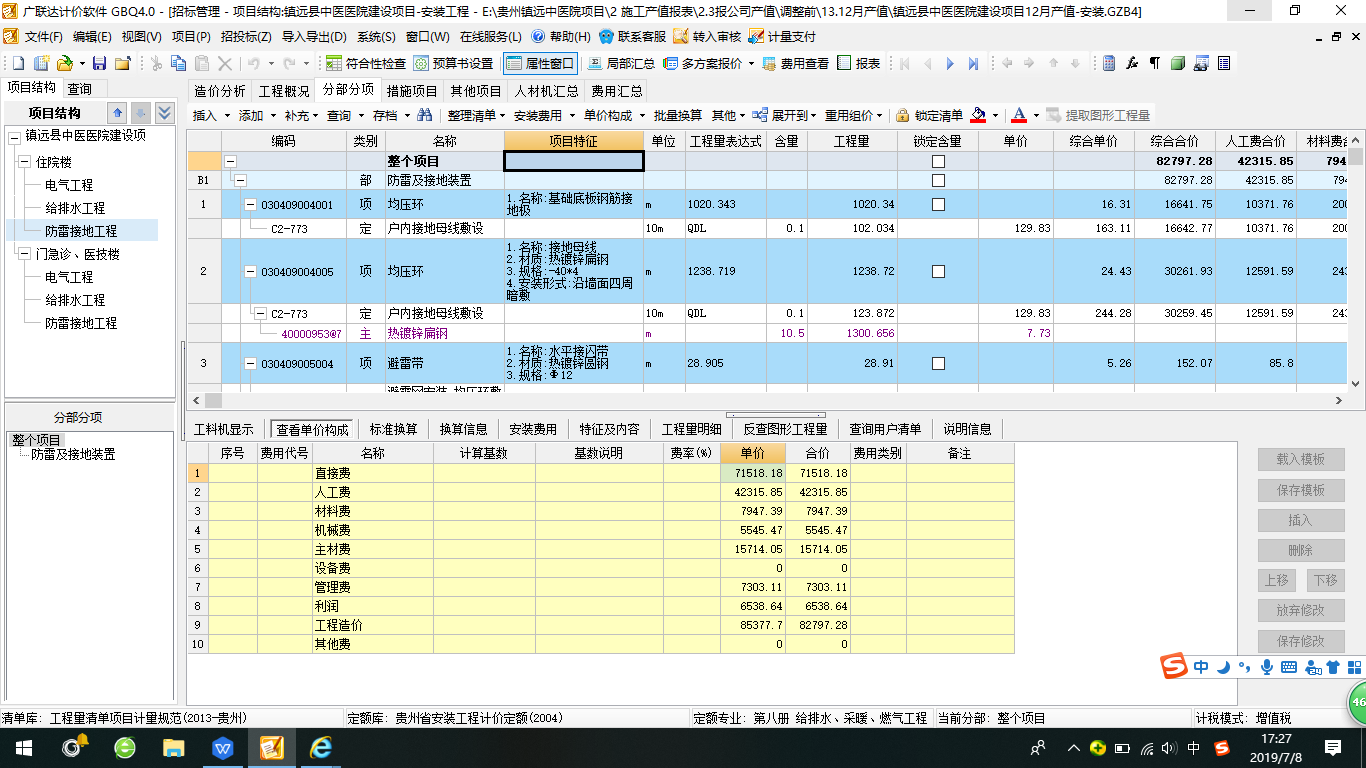Screen dimensions: 1366x768
Task: Open the 展开到 dropdown
Action: coord(786,115)
